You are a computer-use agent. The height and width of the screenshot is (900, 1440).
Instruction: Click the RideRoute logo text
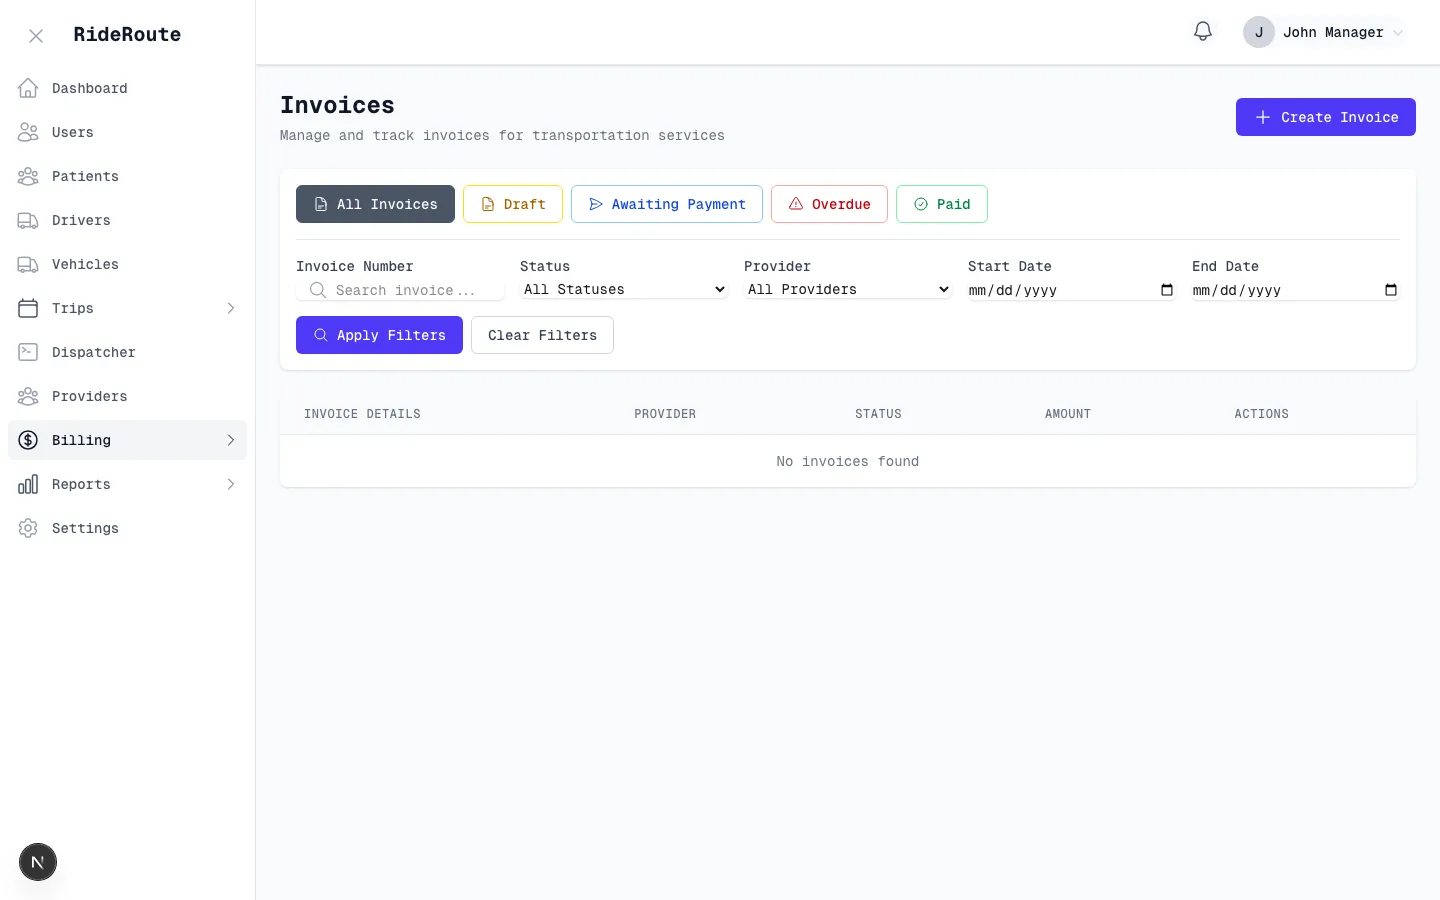click(127, 34)
